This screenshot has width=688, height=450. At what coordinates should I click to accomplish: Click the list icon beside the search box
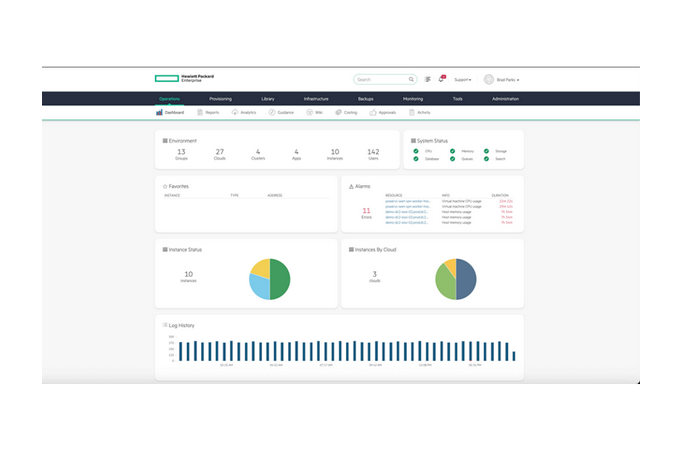428,79
